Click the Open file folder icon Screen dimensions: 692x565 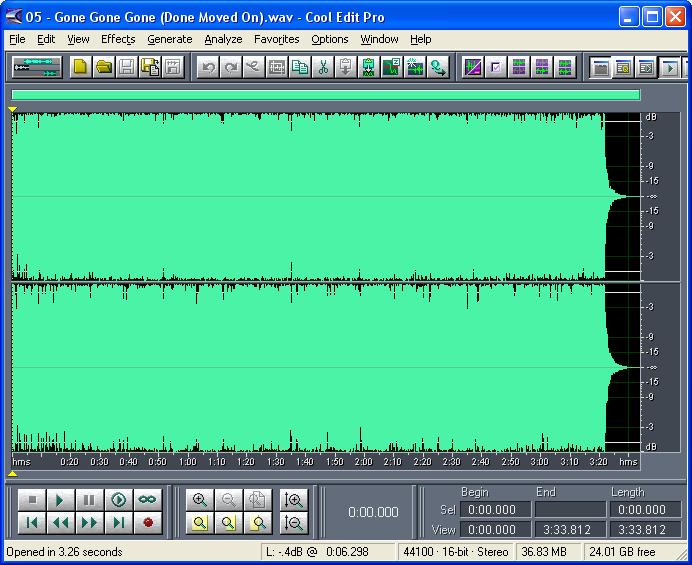[103, 67]
